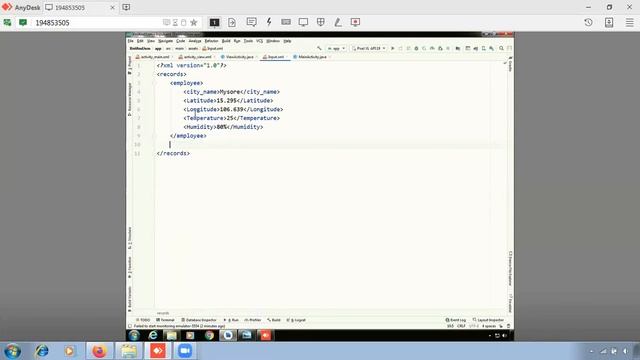Open the Refactor menu

pyautogui.click(x=211, y=41)
